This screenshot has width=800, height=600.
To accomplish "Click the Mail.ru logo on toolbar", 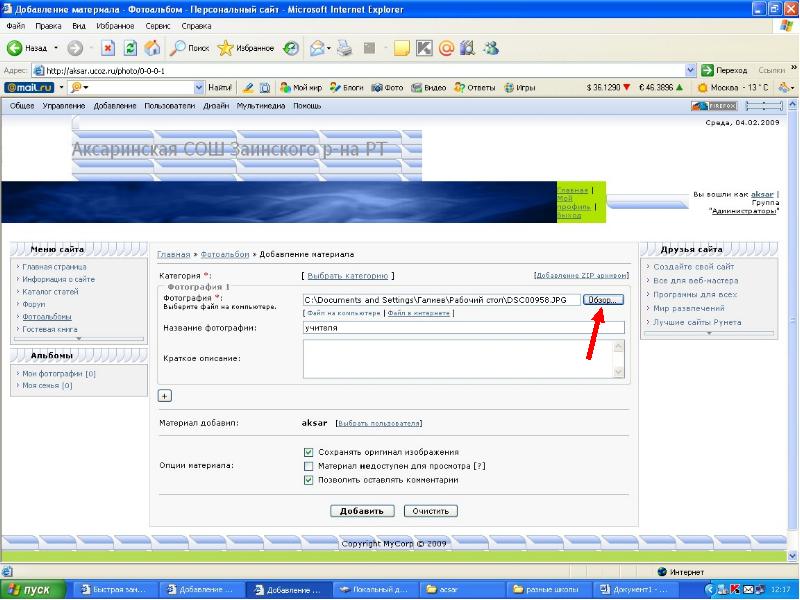I will click(34, 88).
